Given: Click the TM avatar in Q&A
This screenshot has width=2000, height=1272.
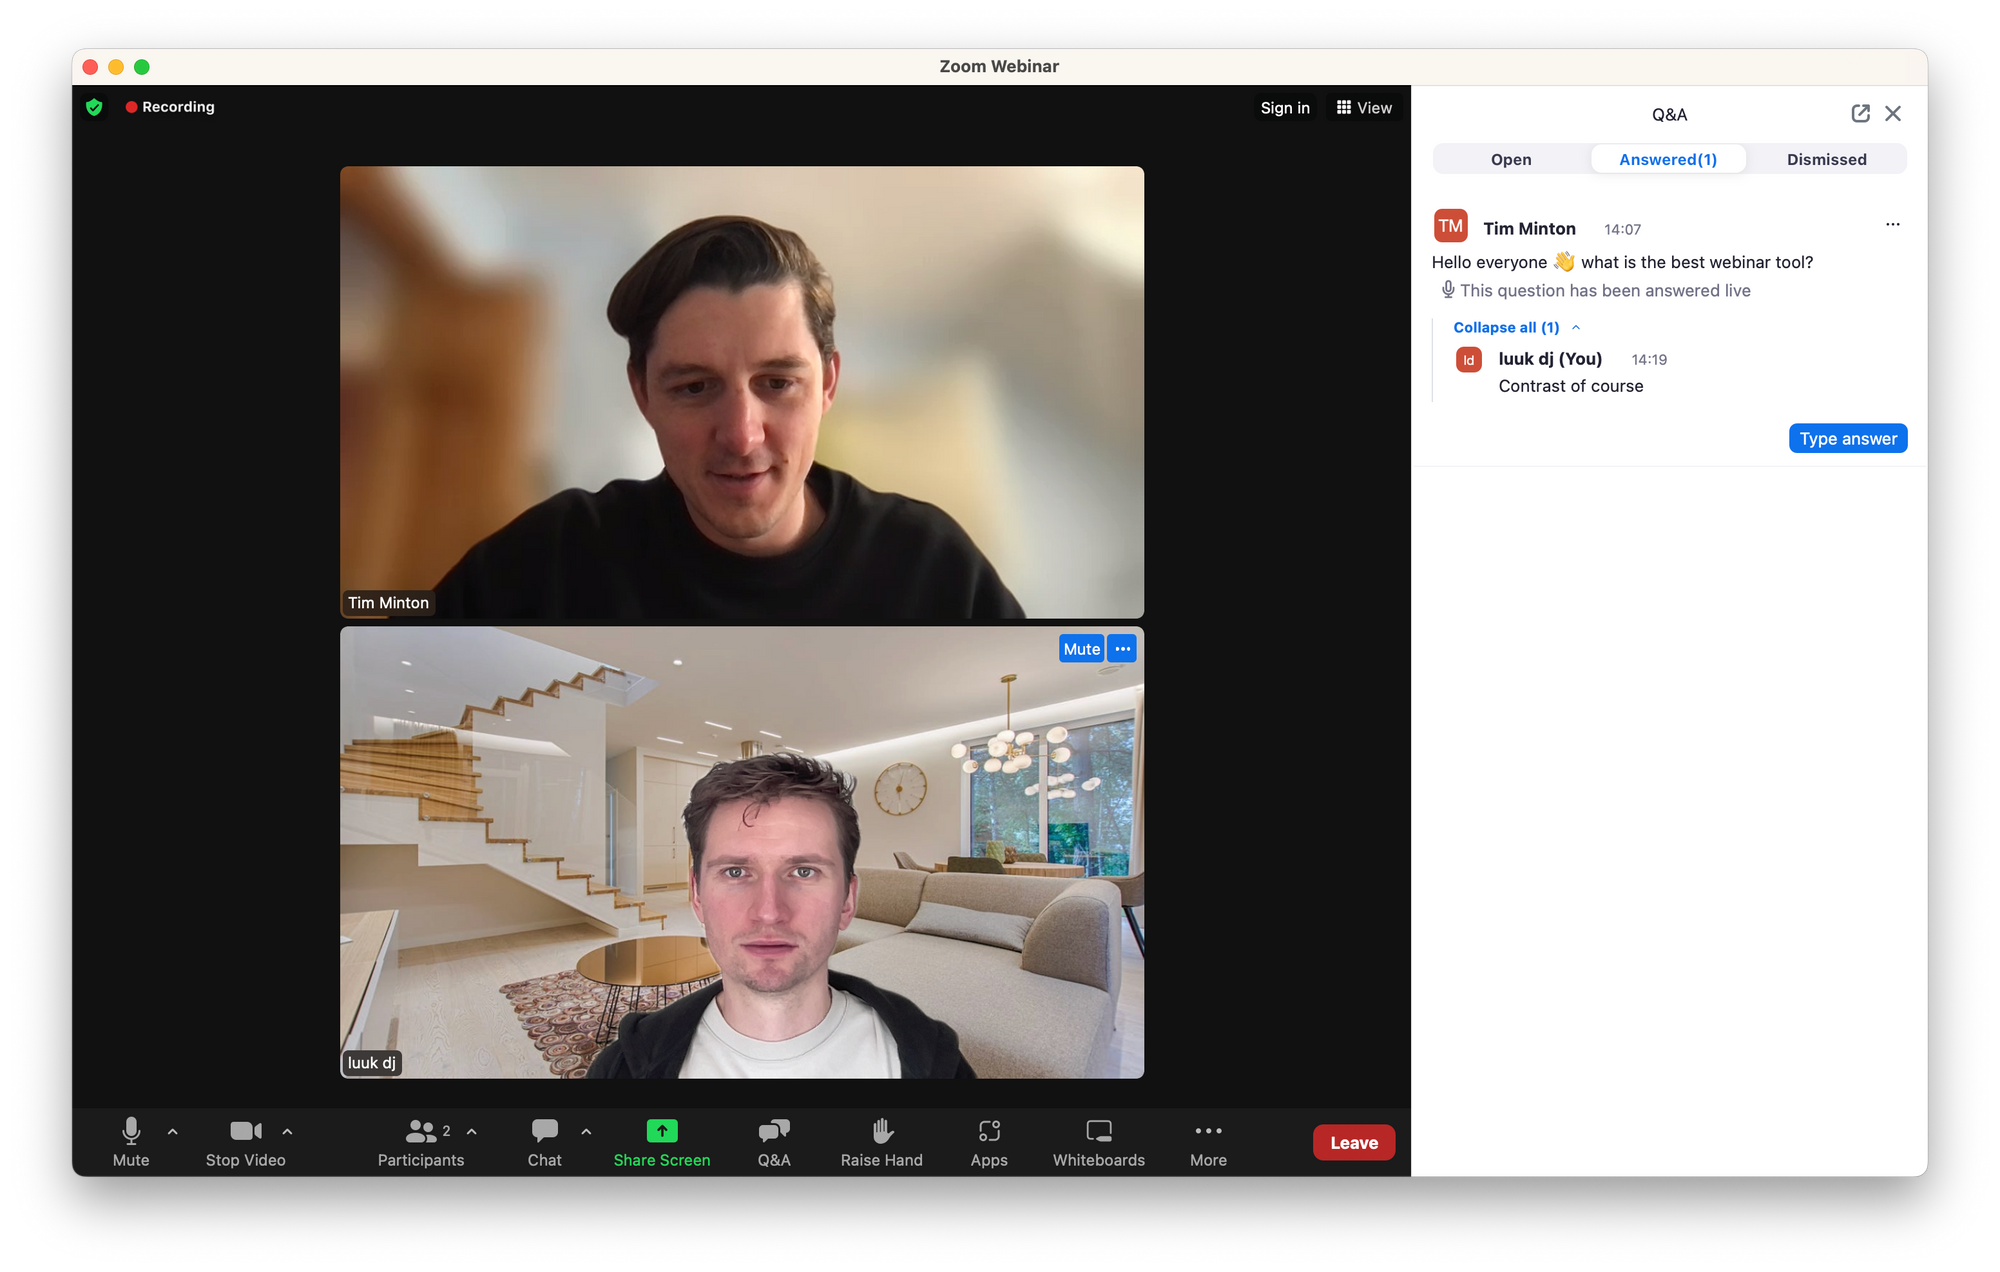Looking at the screenshot, I should (x=1450, y=226).
